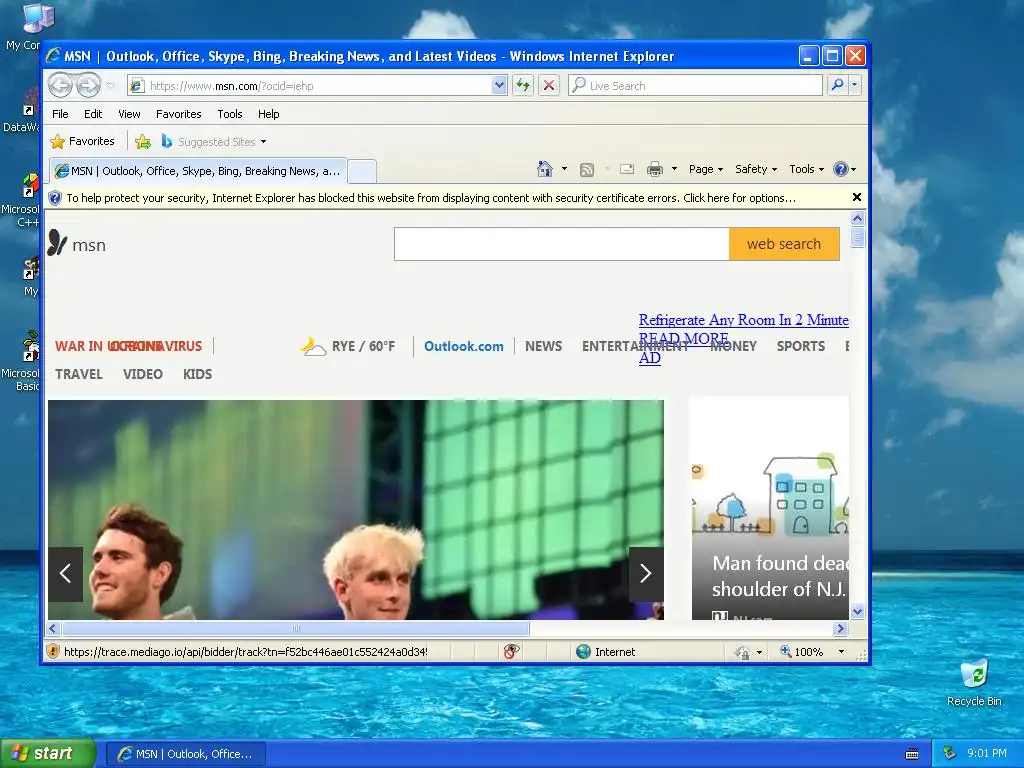Click the MSN butterfly logo
Viewport: 1024px width, 768px height.
[x=57, y=243]
